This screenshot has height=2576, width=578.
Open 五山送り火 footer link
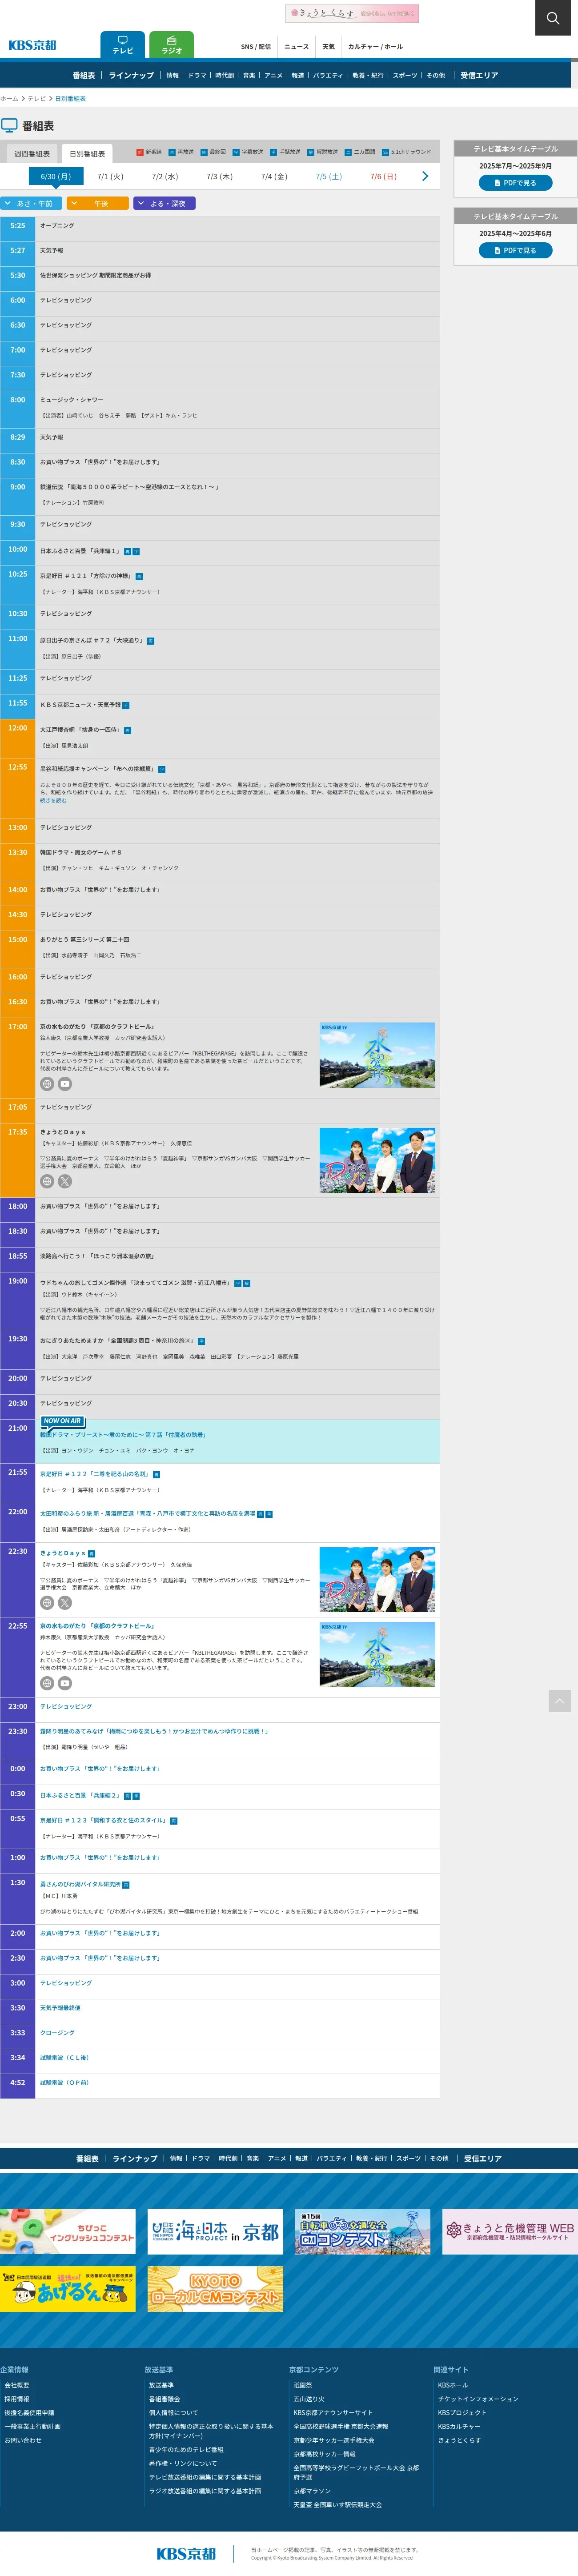(309, 2399)
